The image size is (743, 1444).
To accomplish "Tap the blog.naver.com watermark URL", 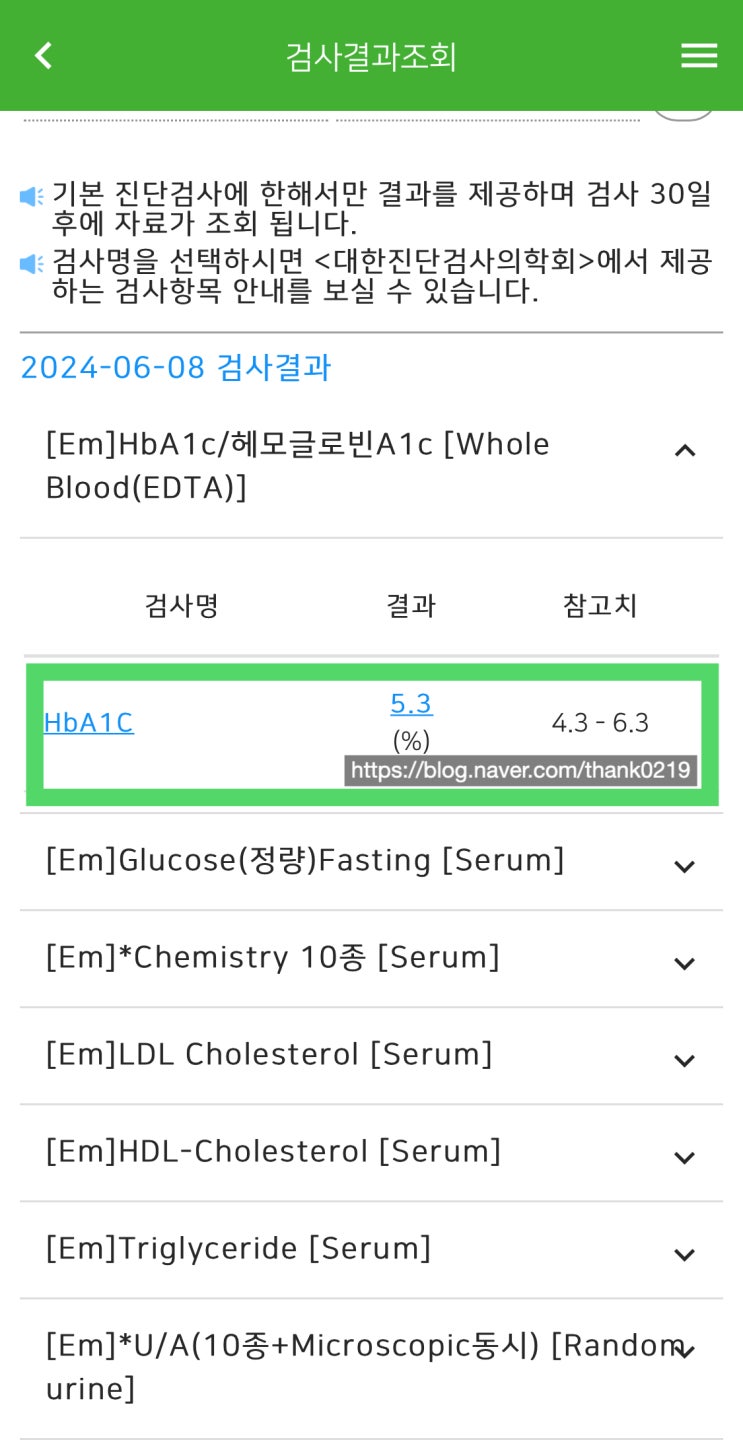I will point(520,770).
